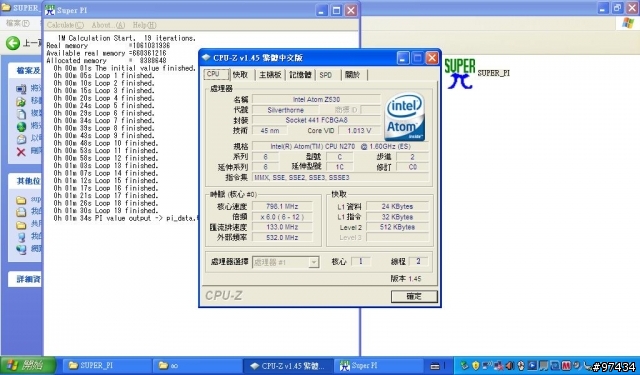This screenshot has width=640, height=375.
Task: Open the 處理器選擇 dropdown
Action: click(285, 262)
